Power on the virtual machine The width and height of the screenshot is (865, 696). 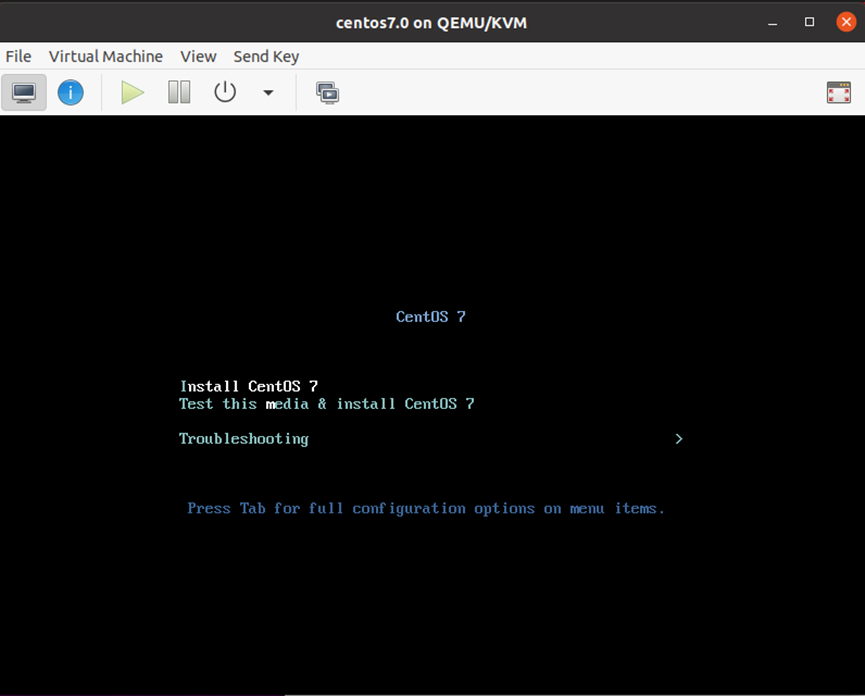pos(132,93)
